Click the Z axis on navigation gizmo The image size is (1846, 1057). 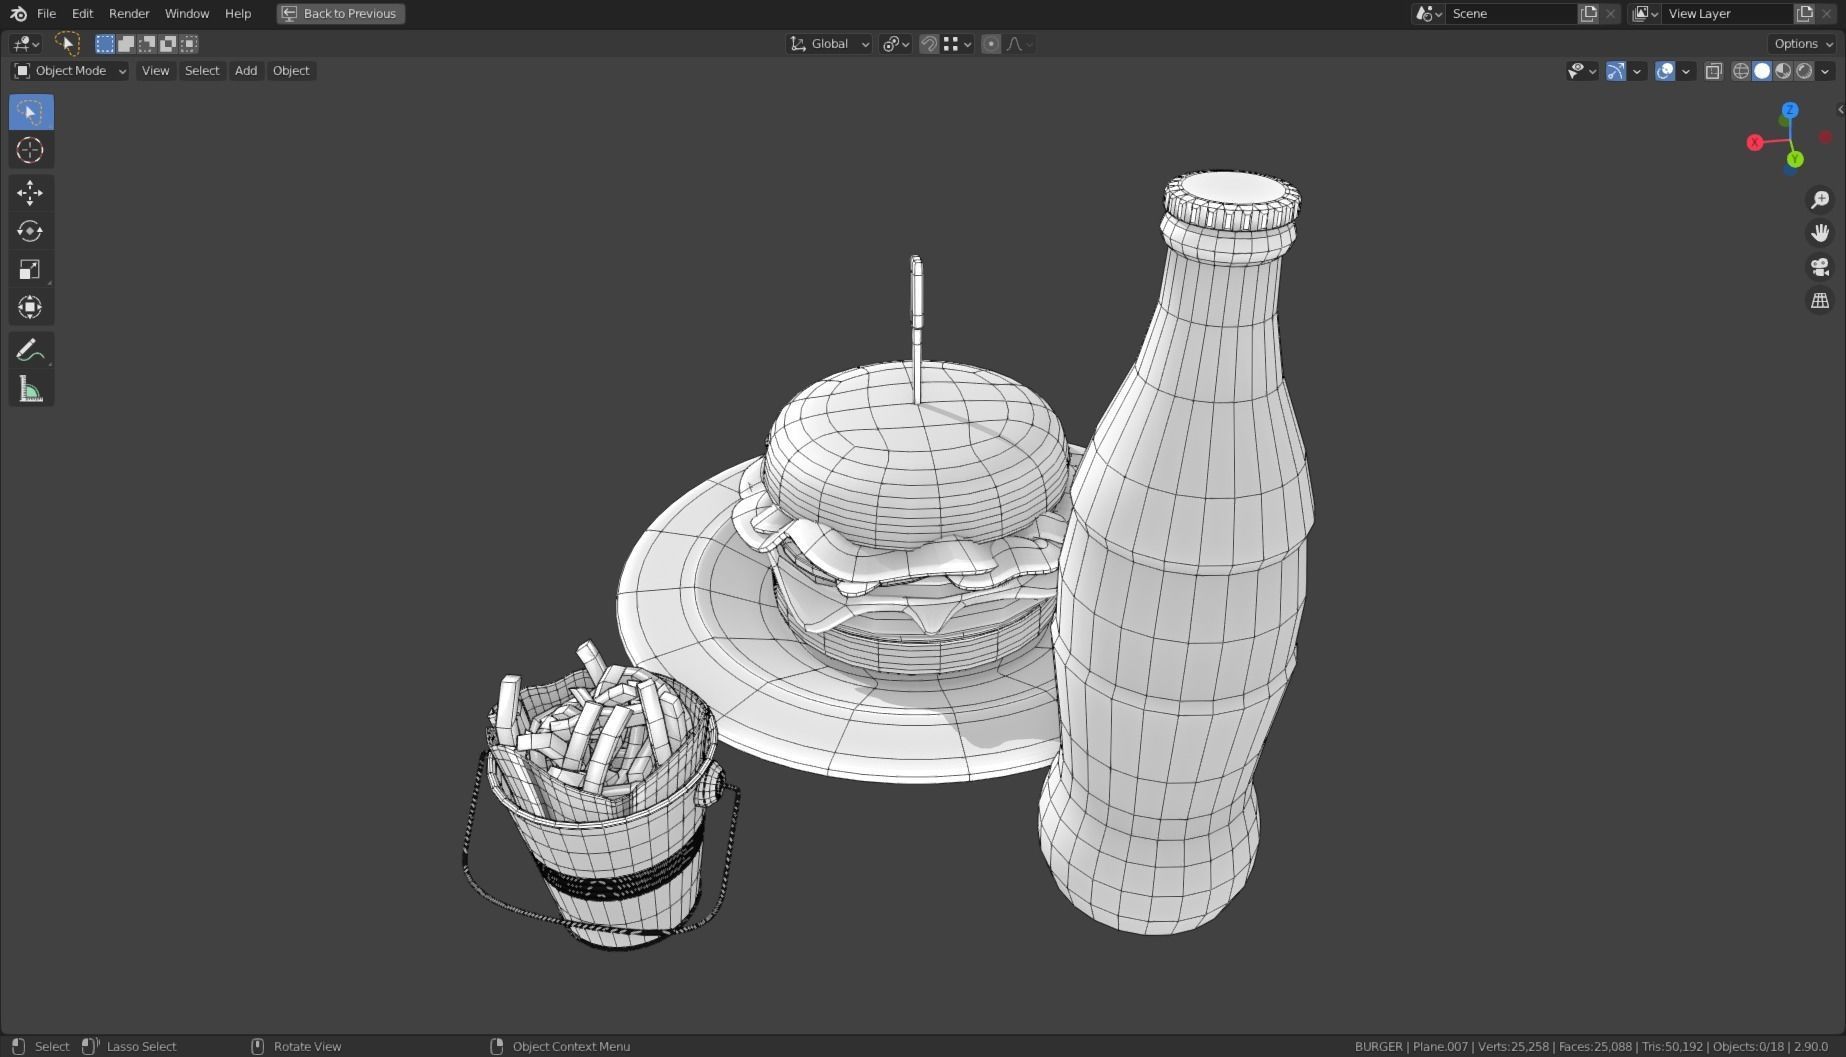[1790, 110]
